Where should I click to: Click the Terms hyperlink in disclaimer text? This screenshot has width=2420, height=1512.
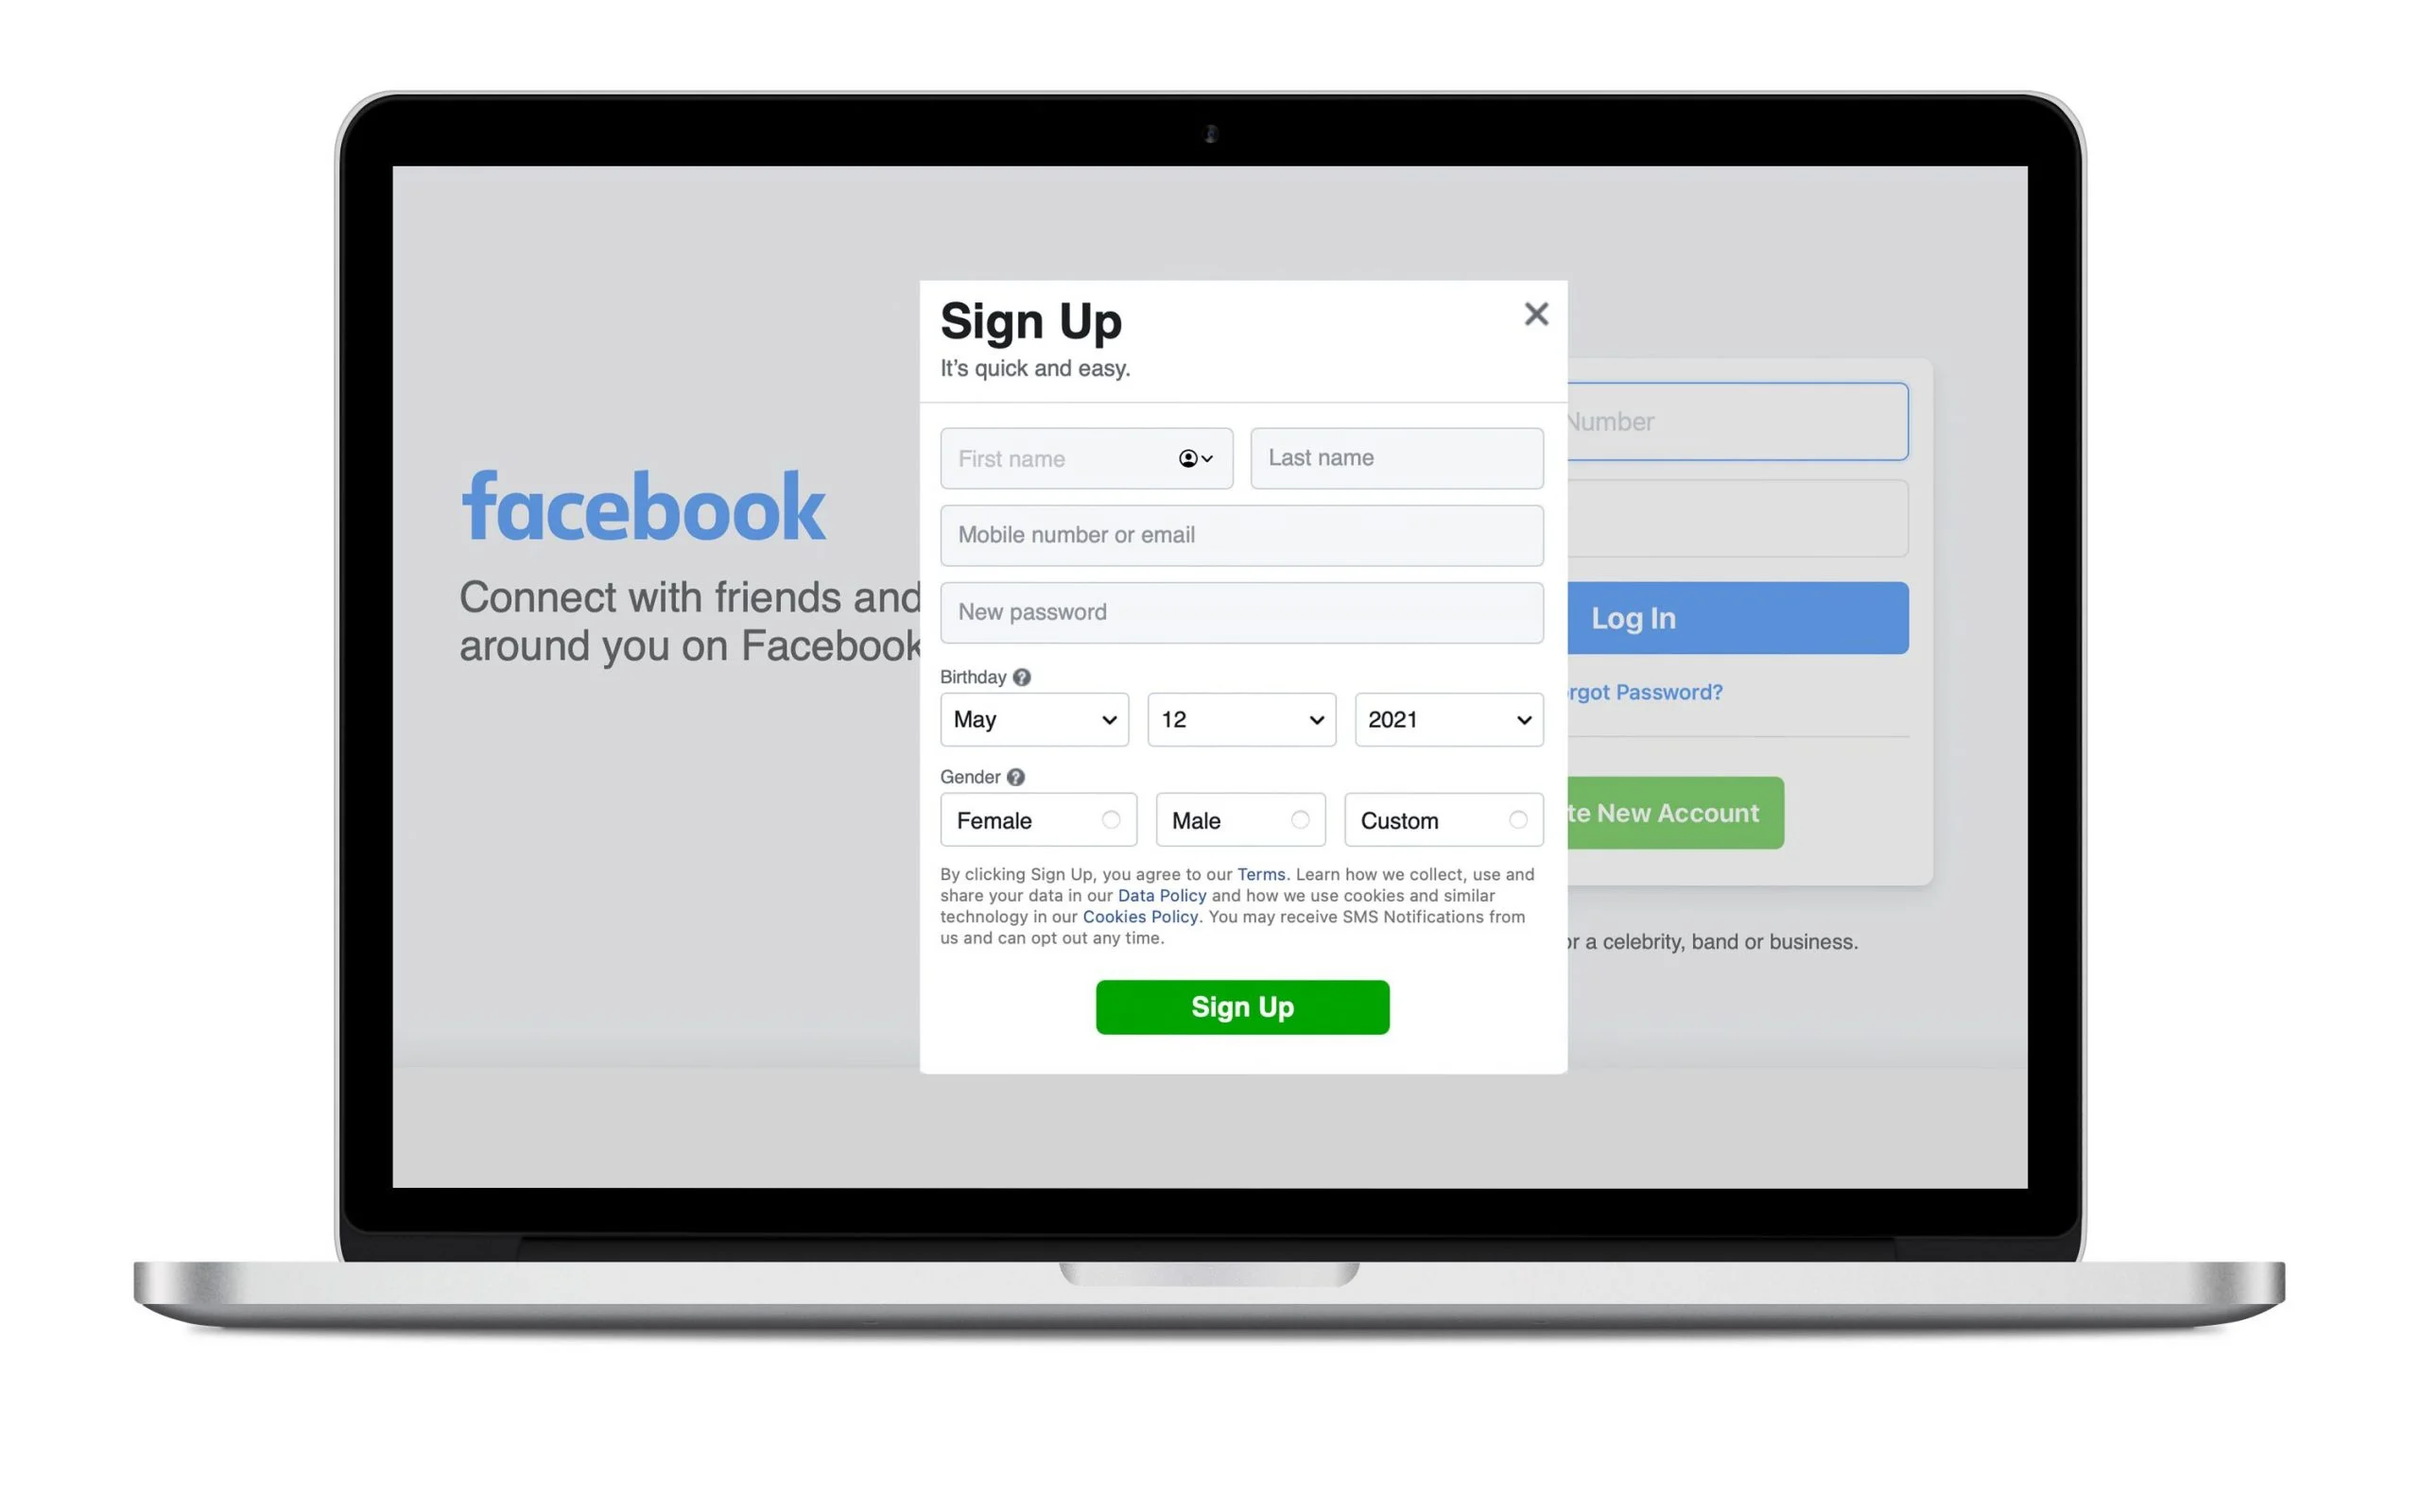[1261, 874]
